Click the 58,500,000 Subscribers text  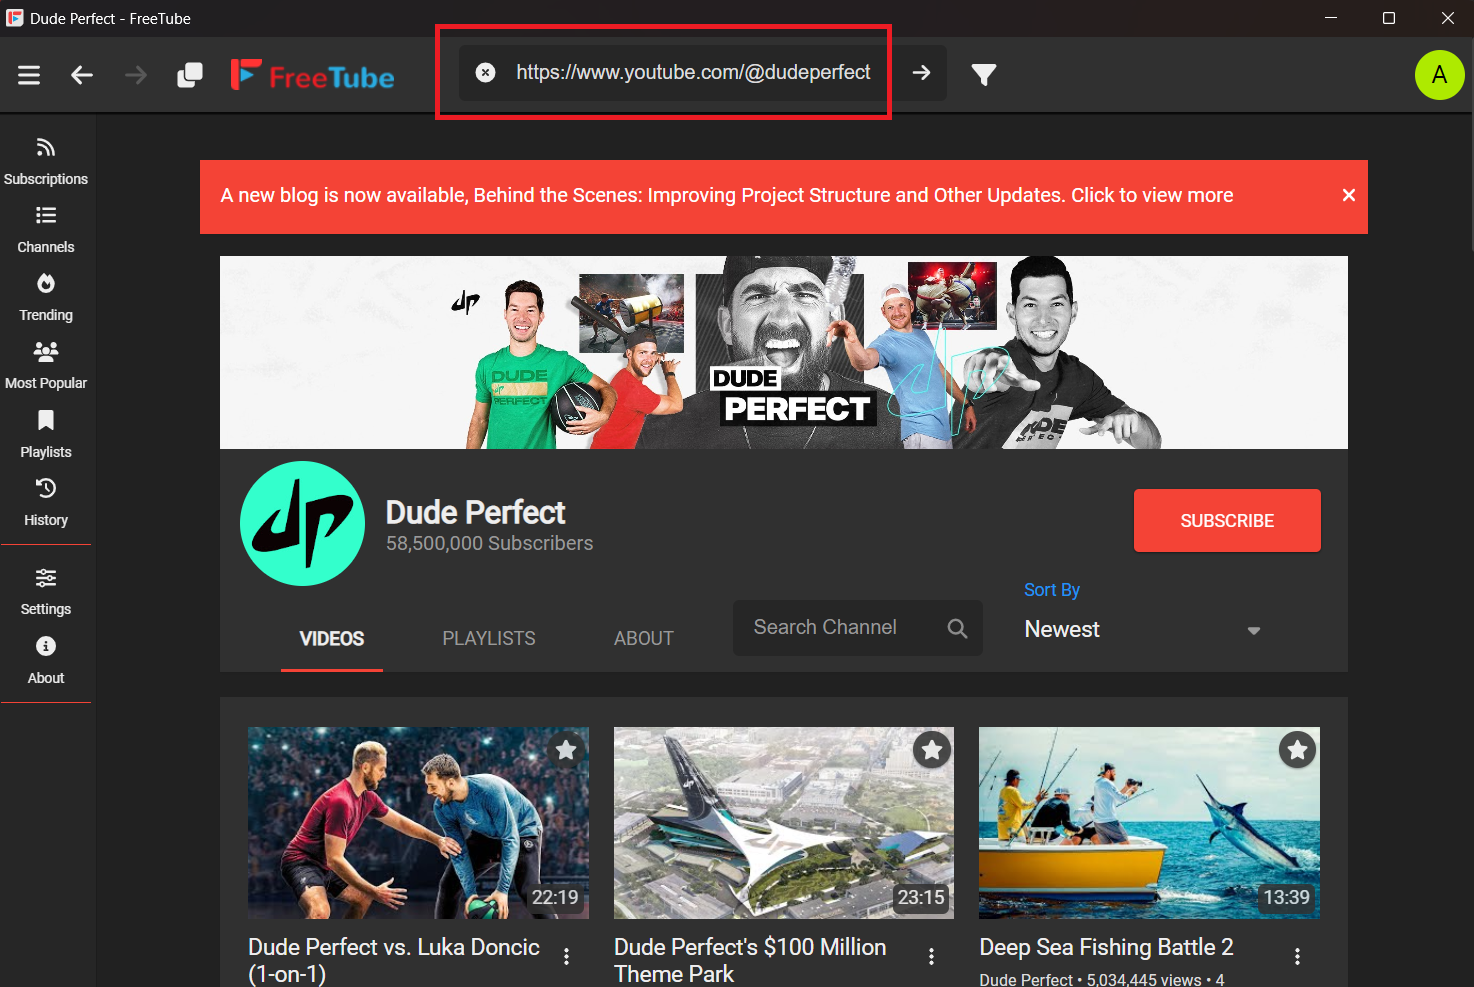(490, 543)
